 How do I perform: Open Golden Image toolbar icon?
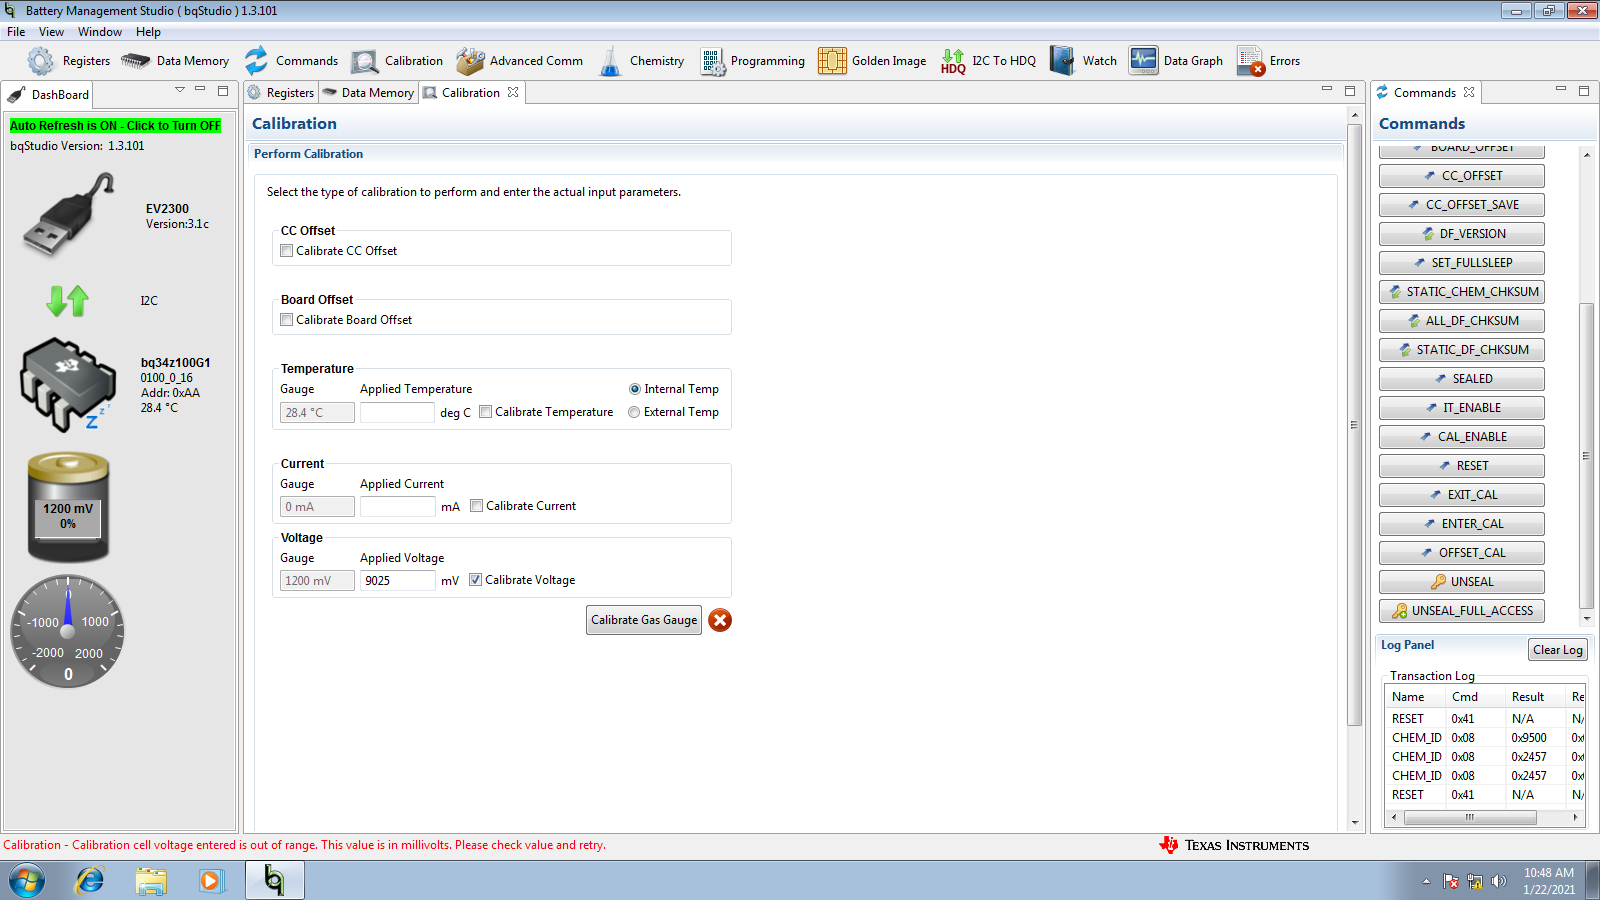832,61
